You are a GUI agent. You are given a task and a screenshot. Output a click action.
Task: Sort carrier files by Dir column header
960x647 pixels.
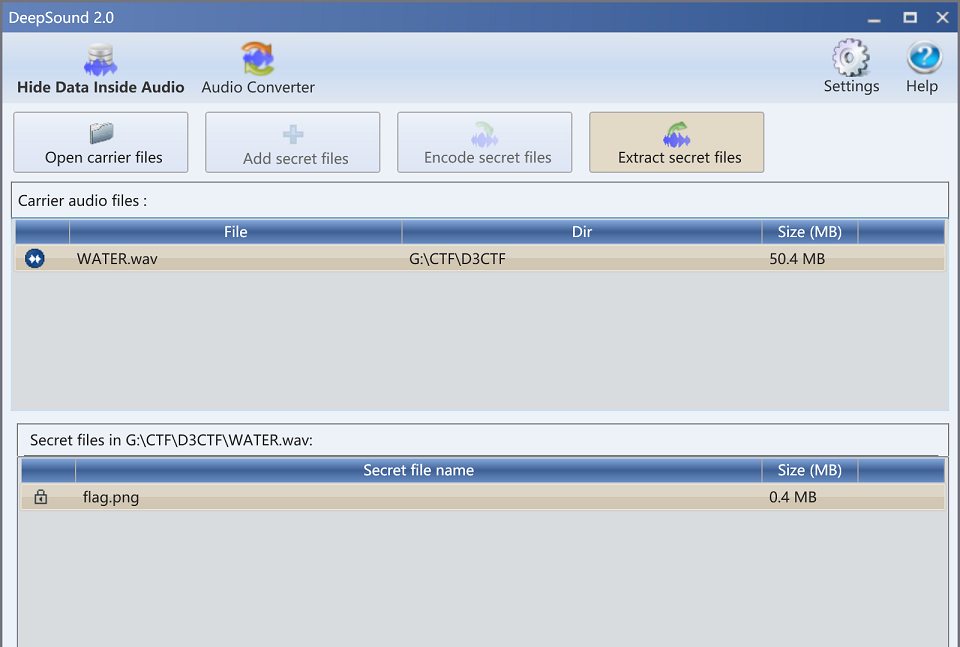(582, 232)
